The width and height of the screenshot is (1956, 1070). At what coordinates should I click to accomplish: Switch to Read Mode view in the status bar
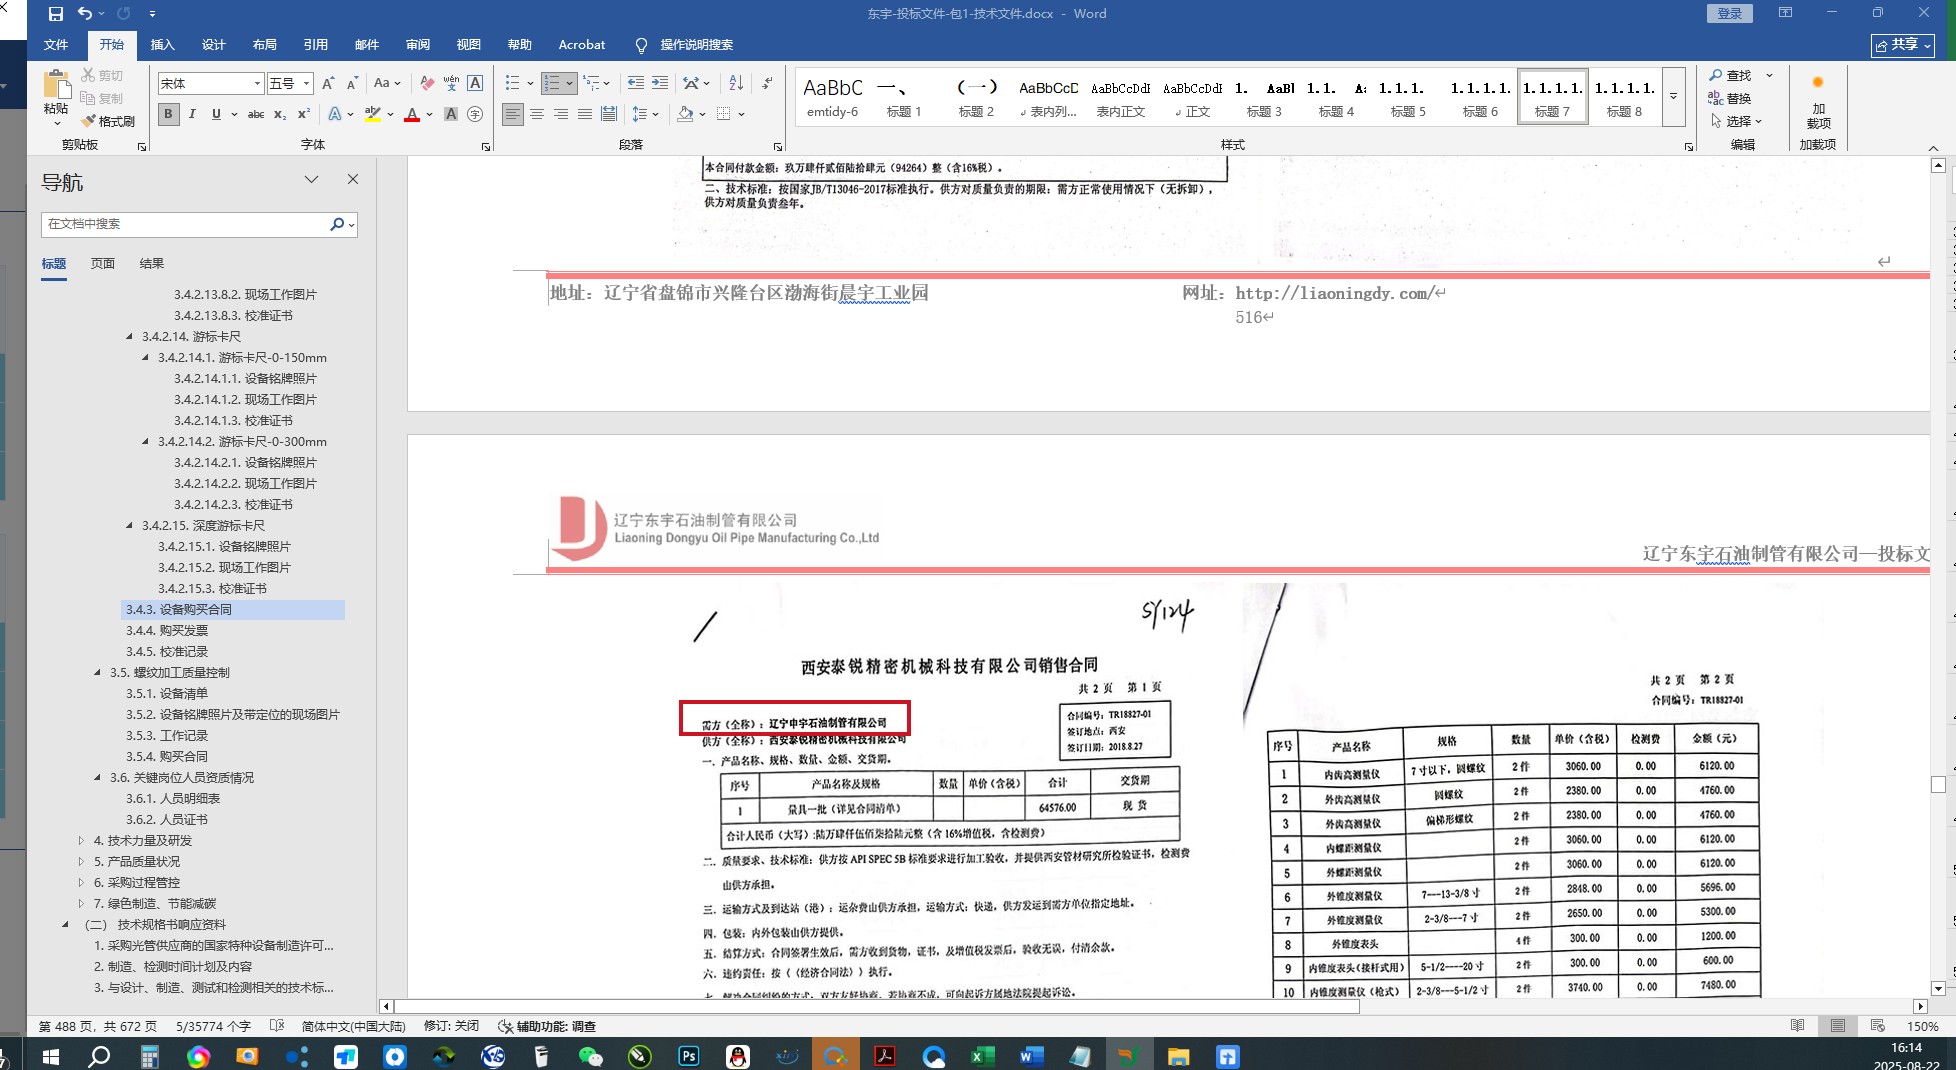coord(1798,1026)
